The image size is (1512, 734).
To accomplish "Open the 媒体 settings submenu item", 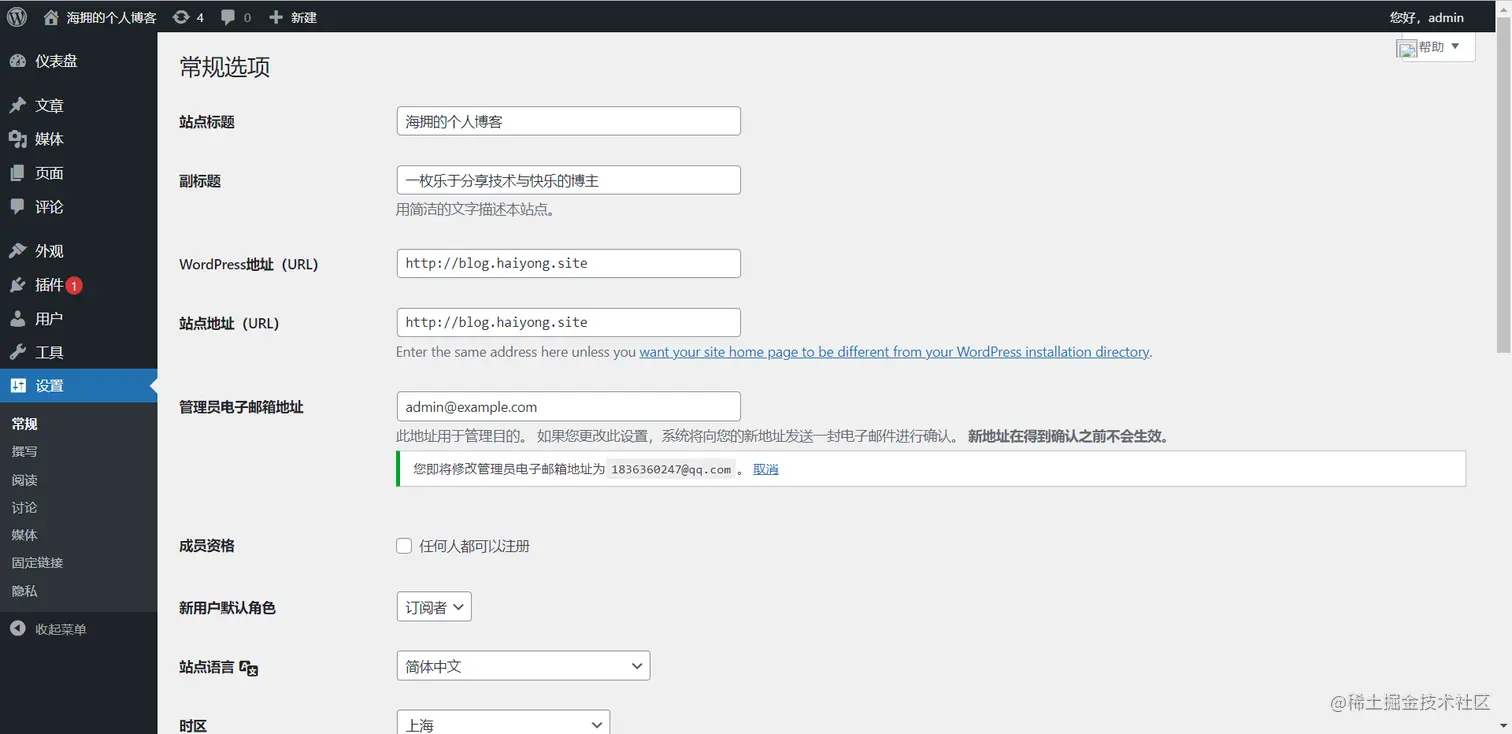I will tap(25, 535).
